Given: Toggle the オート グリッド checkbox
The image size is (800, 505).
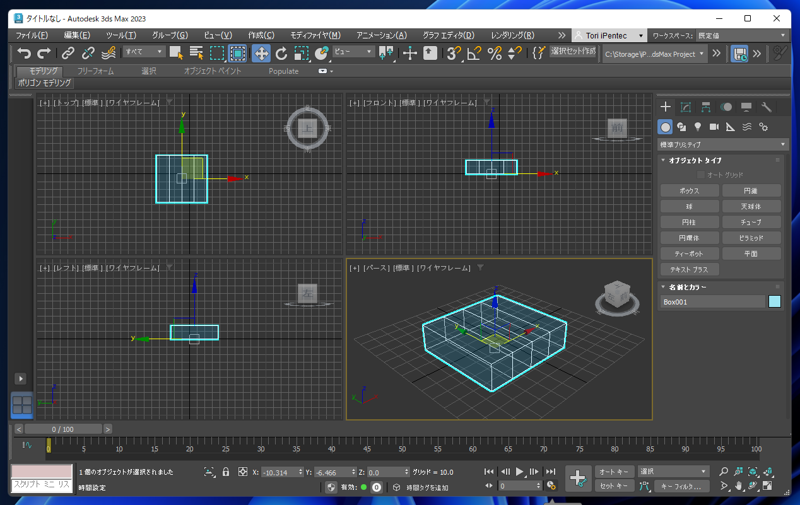Looking at the screenshot, I should (701, 175).
